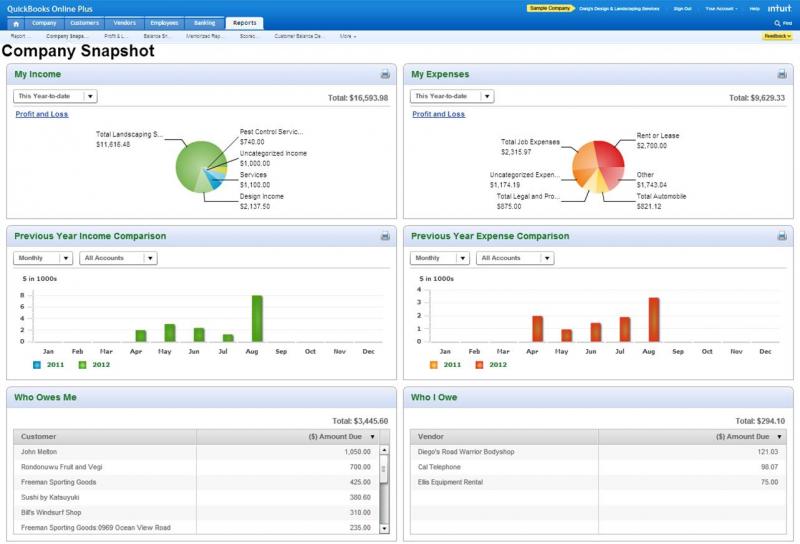Print the Previous Year Expense Comparison panel
Viewport: 800px width, 544px height.
(782, 236)
